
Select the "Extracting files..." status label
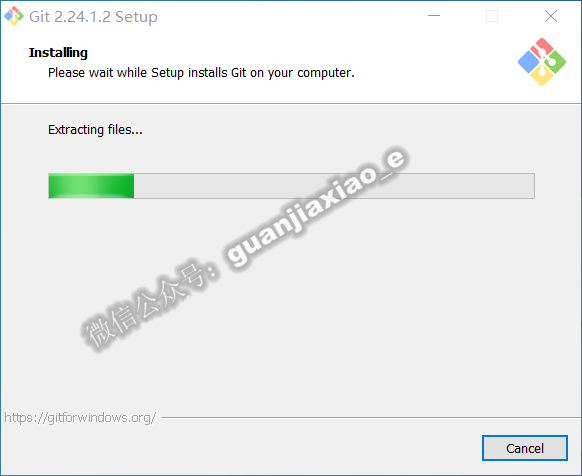click(x=95, y=130)
